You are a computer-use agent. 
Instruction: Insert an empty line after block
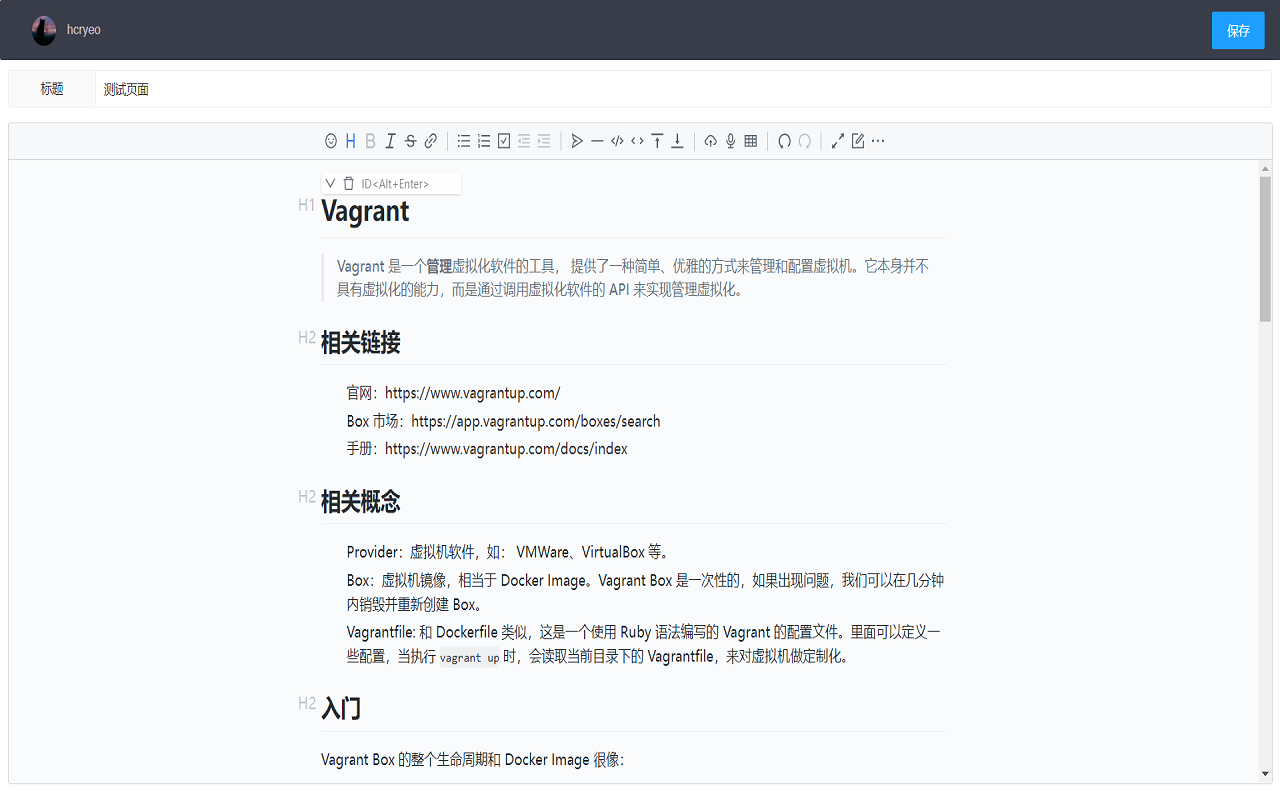[x=677, y=141]
